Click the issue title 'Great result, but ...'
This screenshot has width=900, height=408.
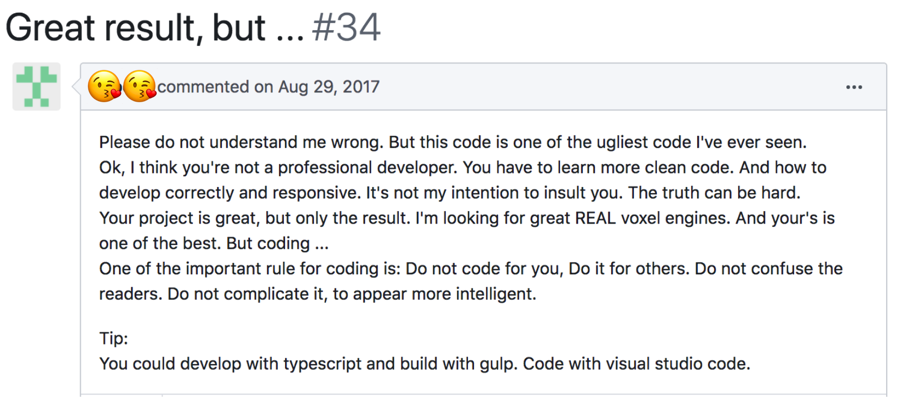click(155, 27)
